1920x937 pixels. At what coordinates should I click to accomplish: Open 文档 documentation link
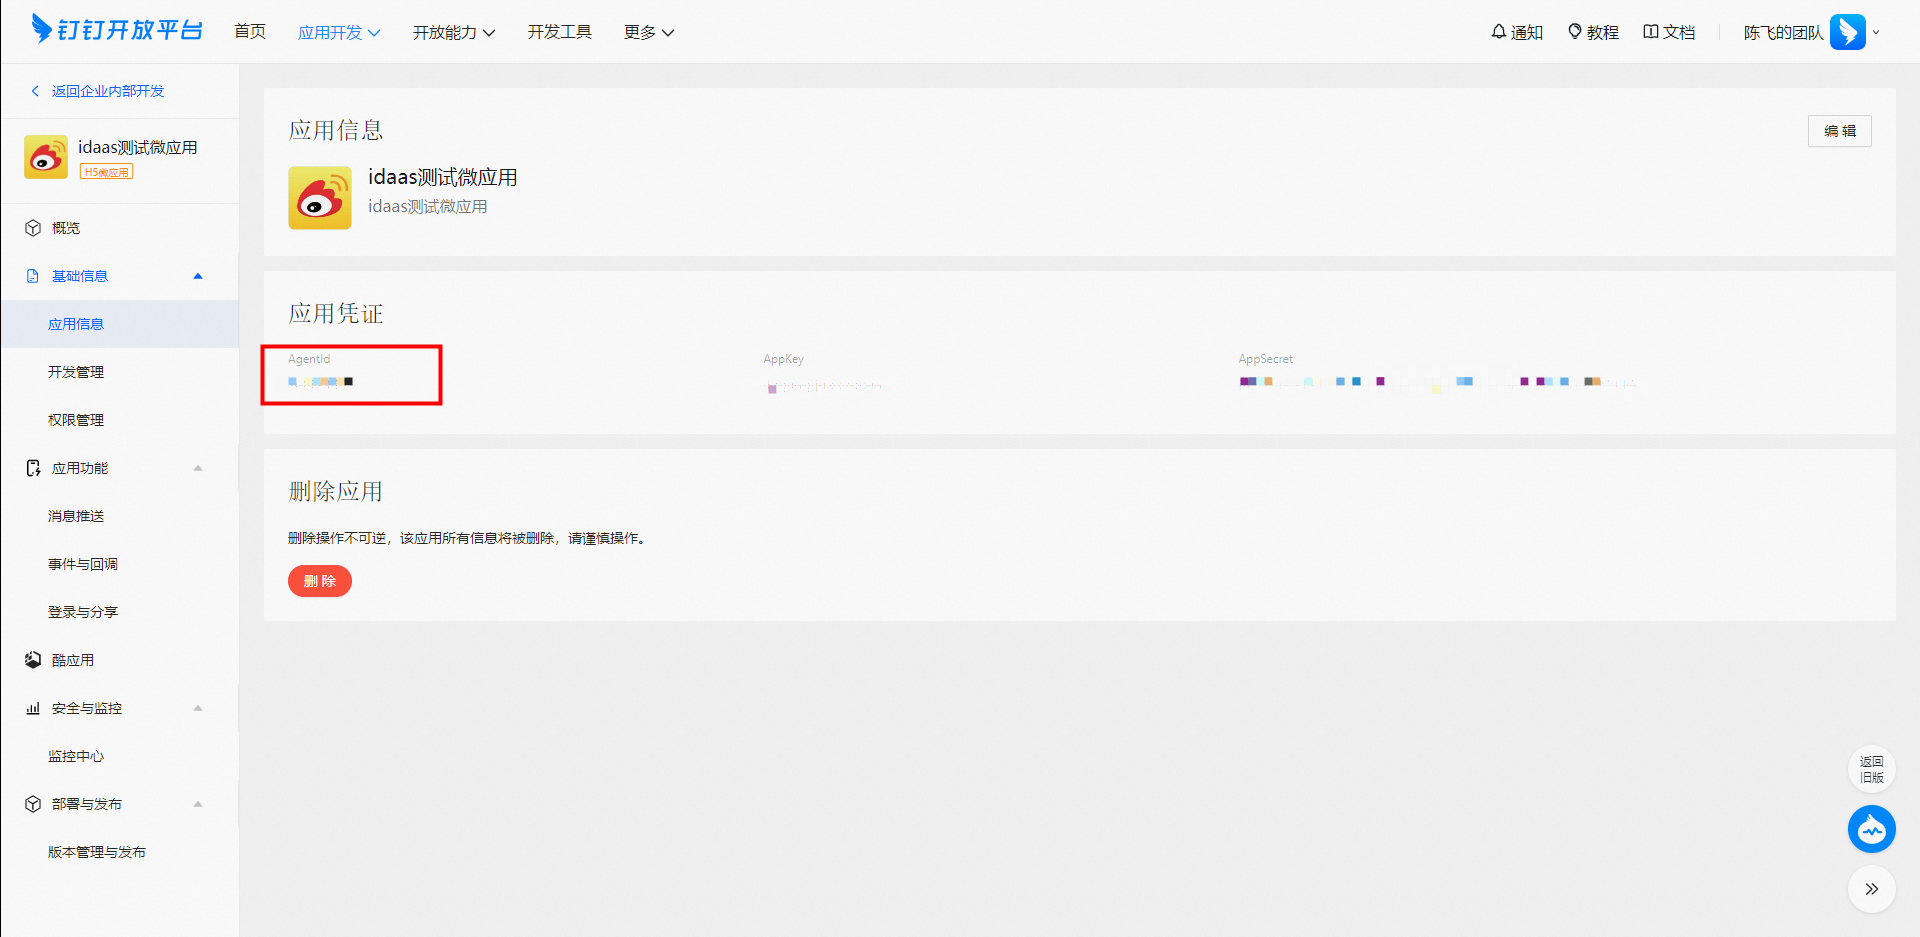1669,32
